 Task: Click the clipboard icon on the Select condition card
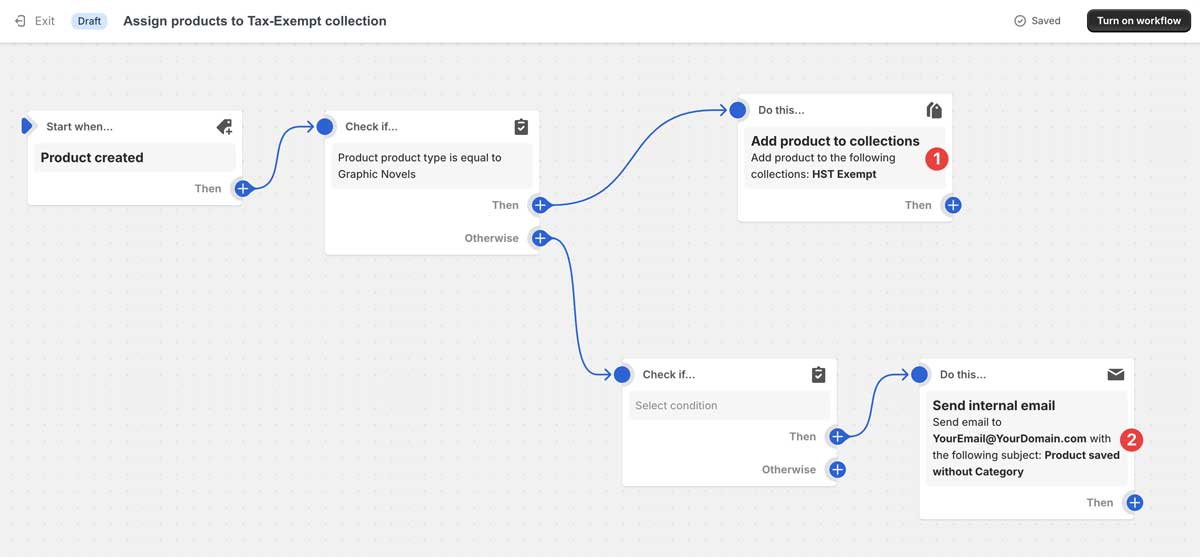pos(818,375)
